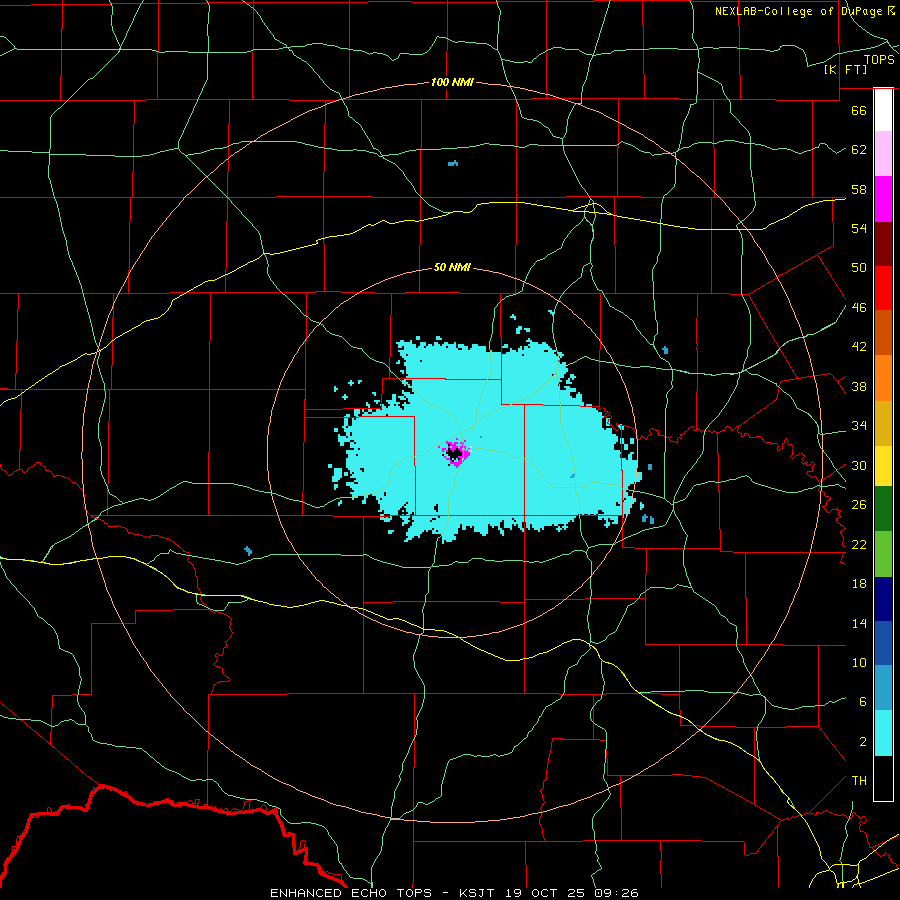Click the 100 NMI range ring label

click(x=452, y=83)
